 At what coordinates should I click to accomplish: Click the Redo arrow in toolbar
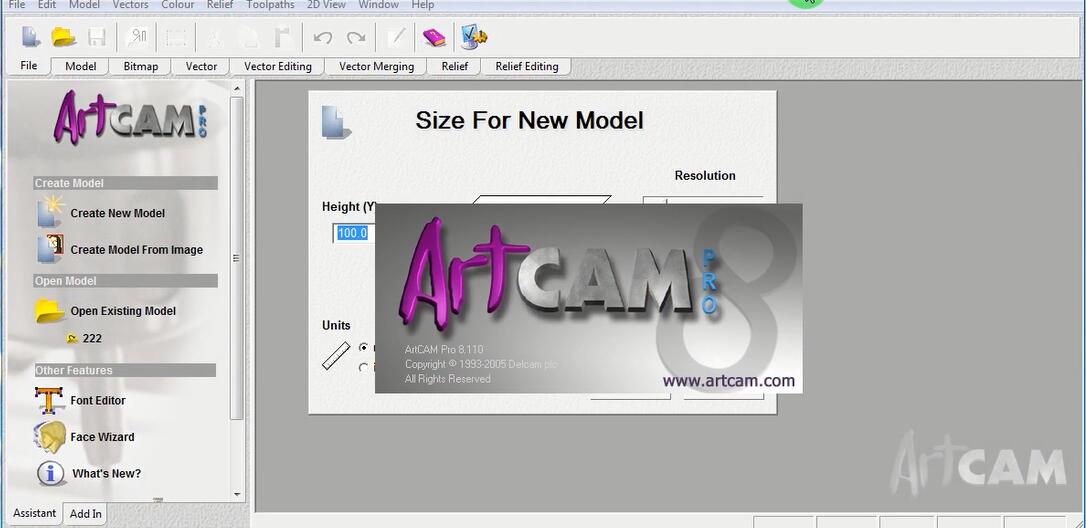coord(356,37)
